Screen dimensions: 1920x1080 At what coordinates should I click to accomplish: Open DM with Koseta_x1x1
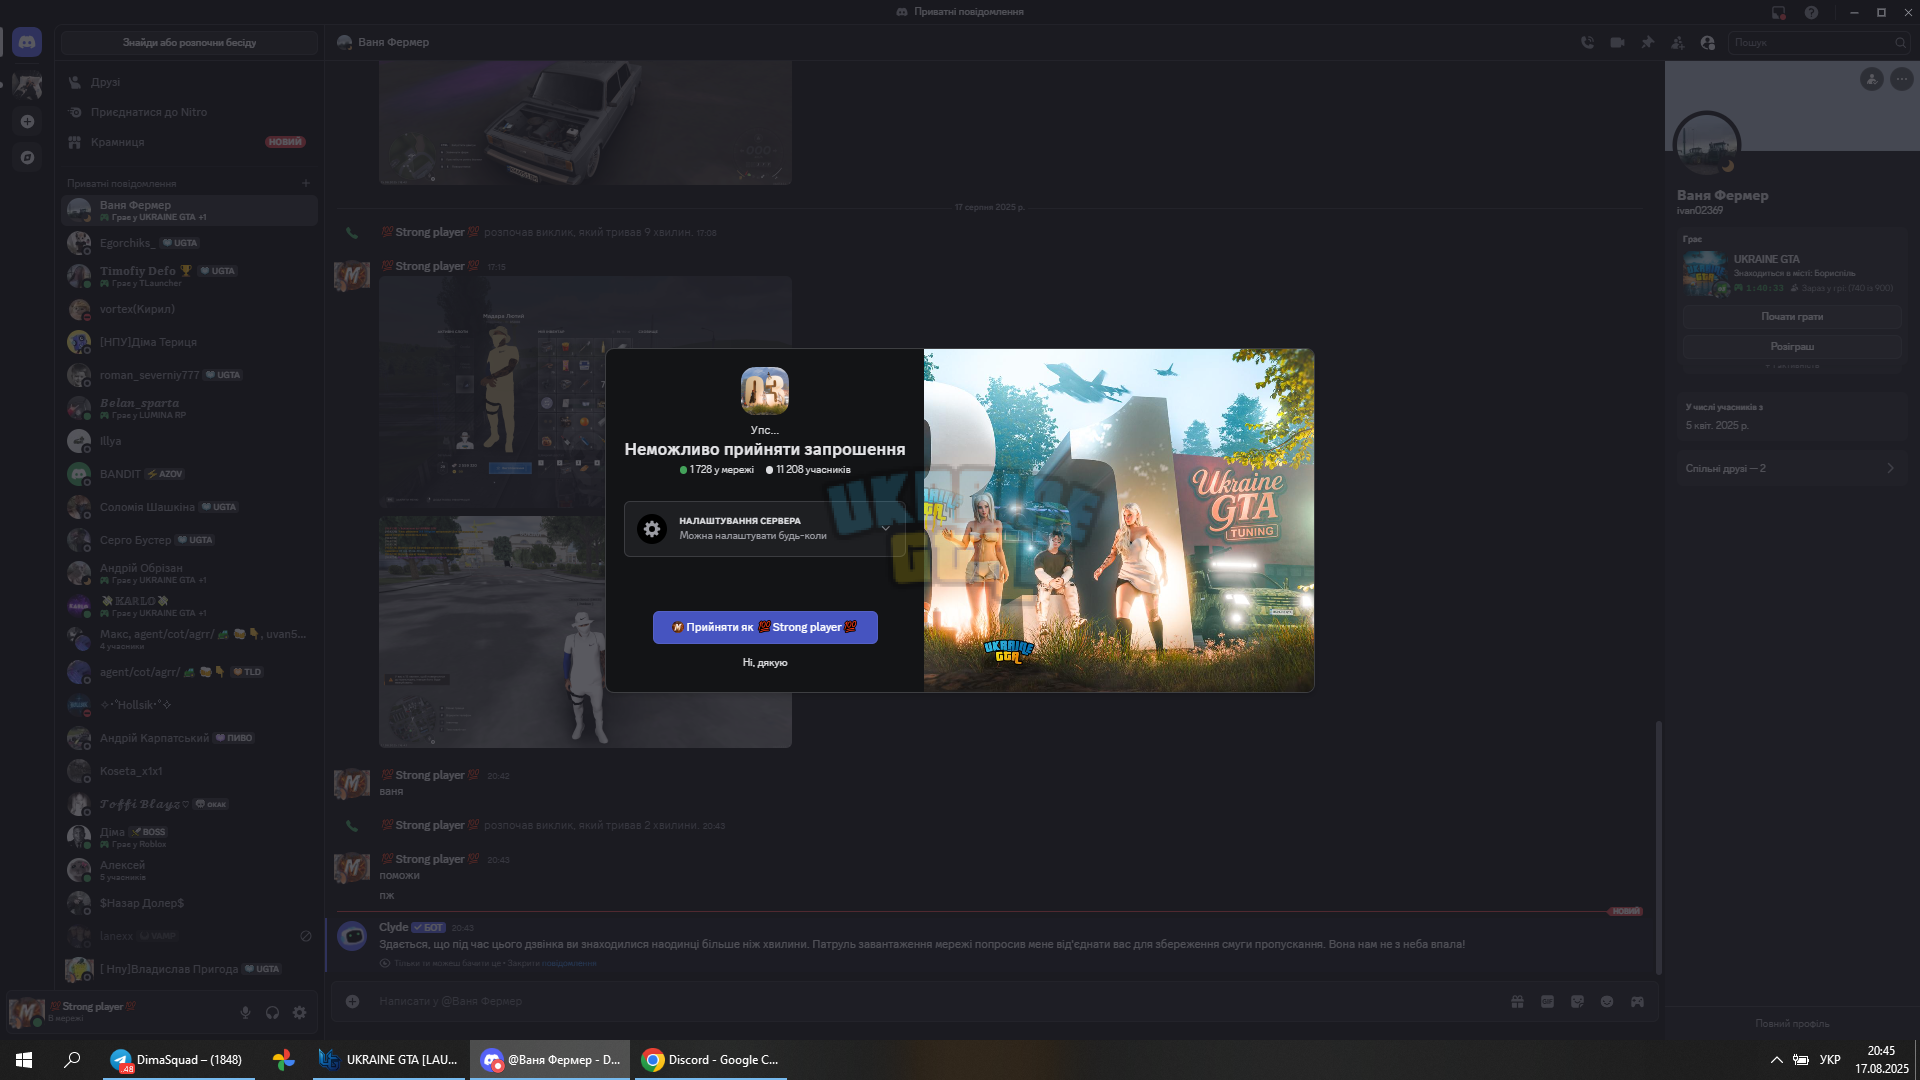point(190,771)
